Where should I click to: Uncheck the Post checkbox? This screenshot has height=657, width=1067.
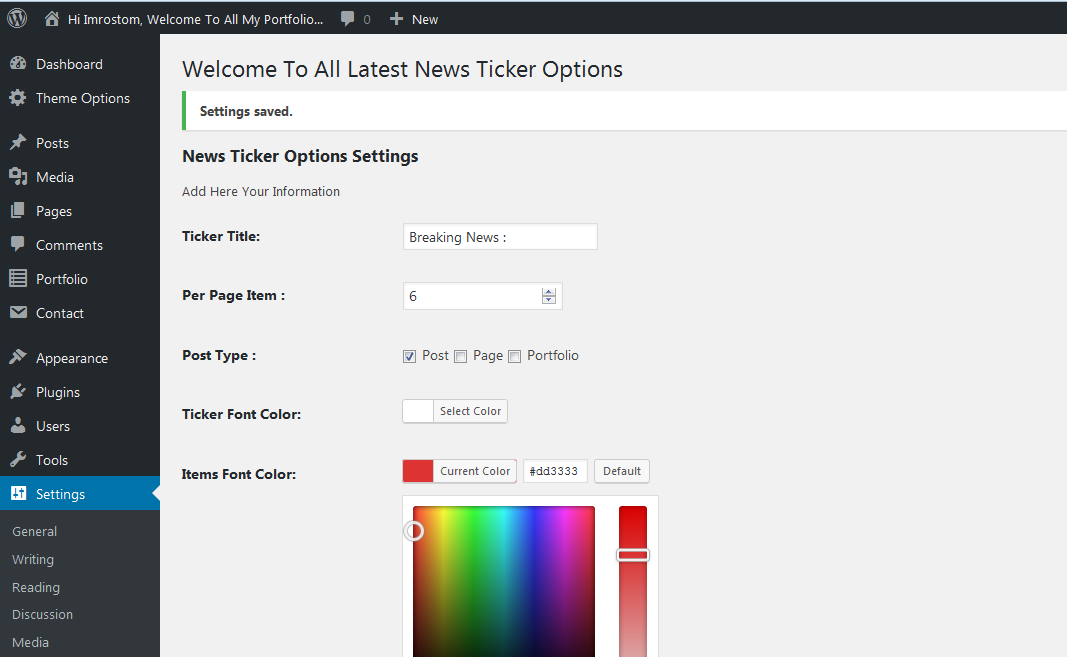409,357
